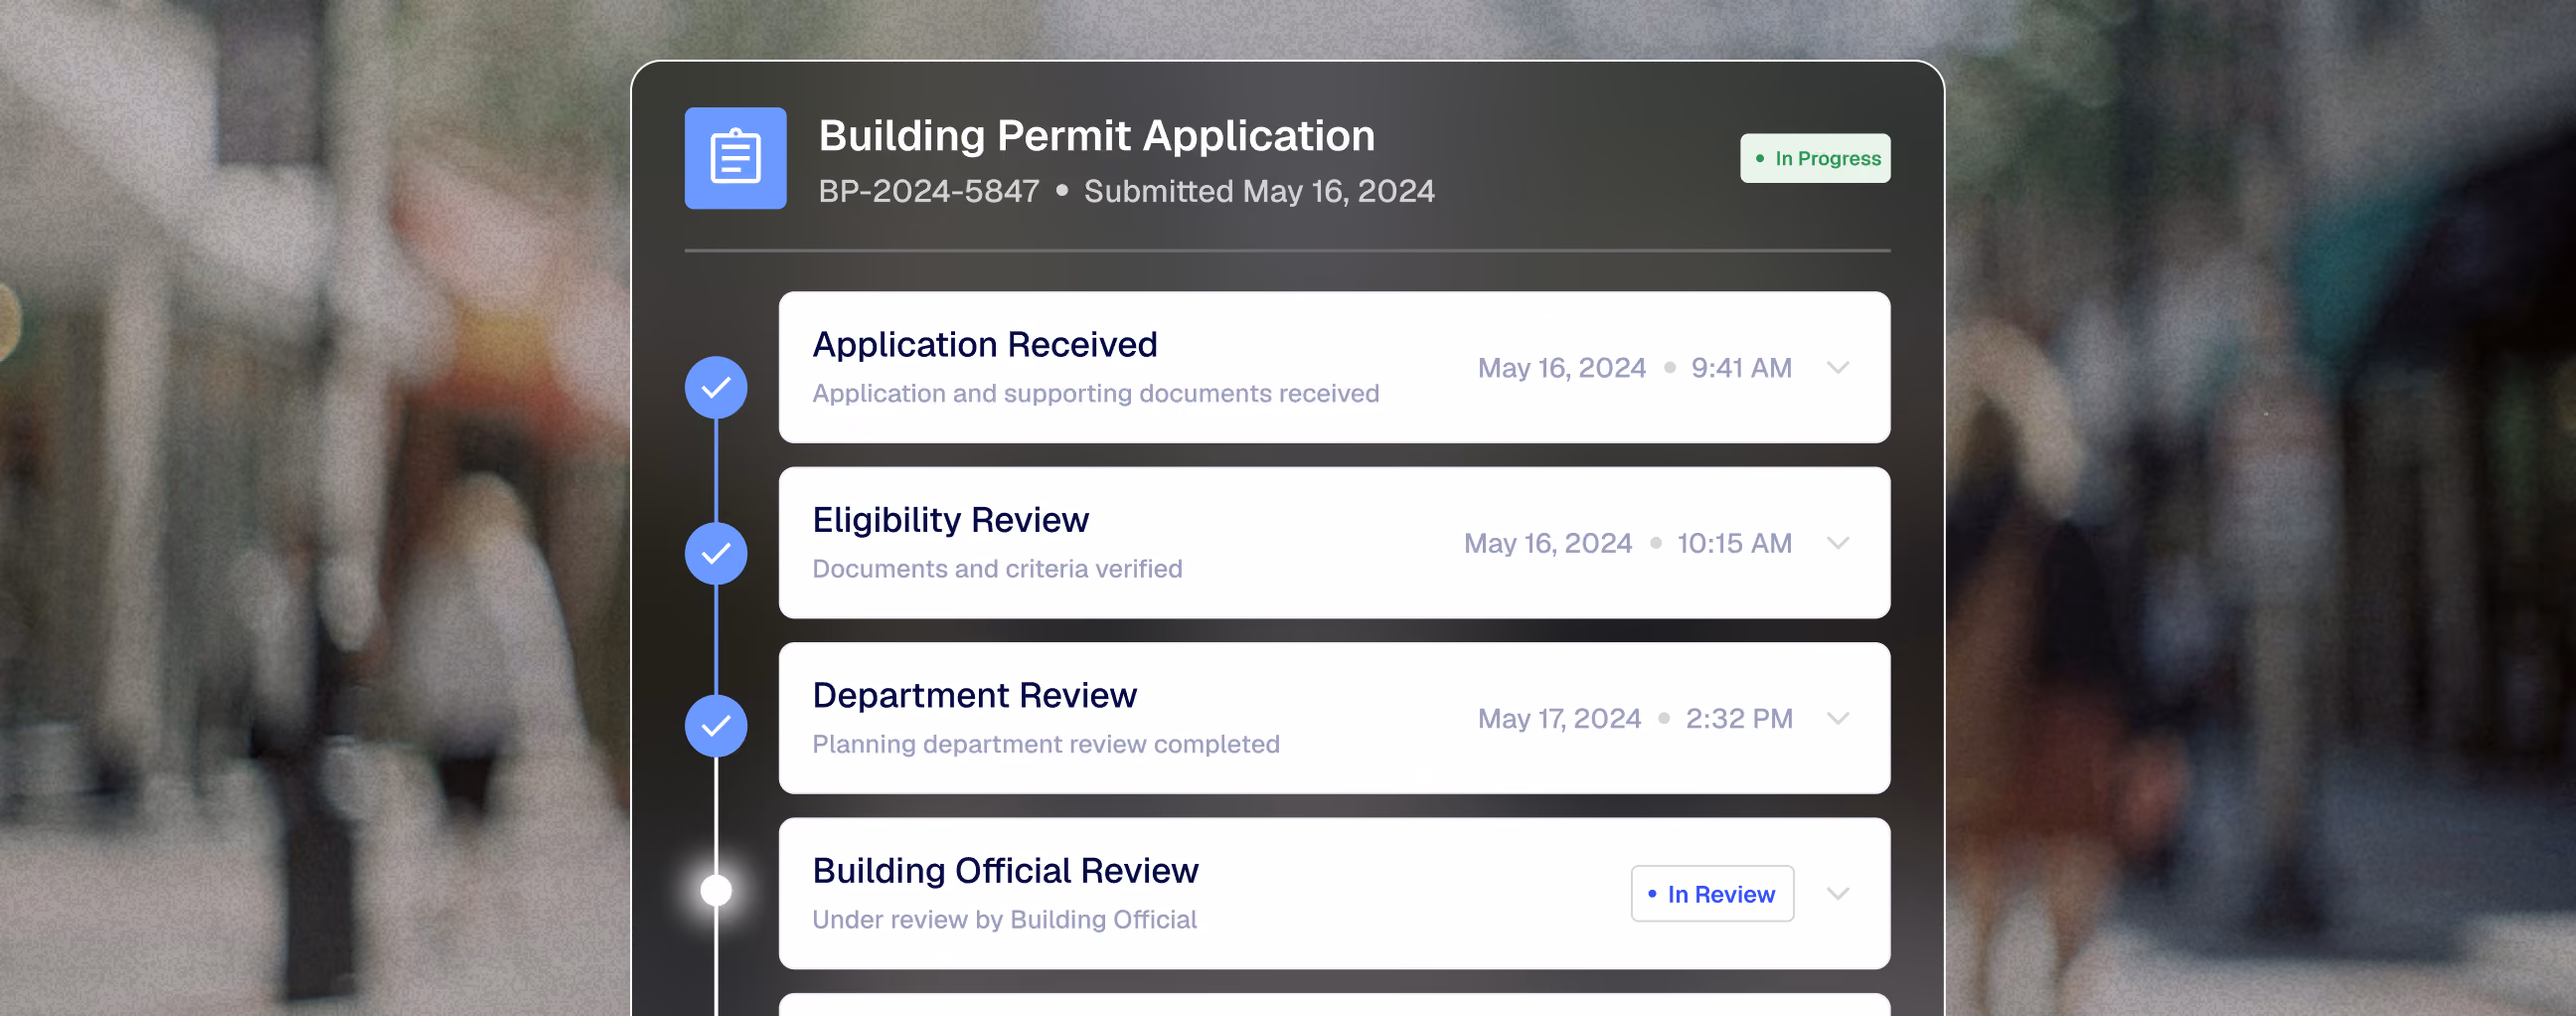Screen dimensions: 2576x1016
Task: Click "Documents and criteria verified" description
Action: (997, 568)
